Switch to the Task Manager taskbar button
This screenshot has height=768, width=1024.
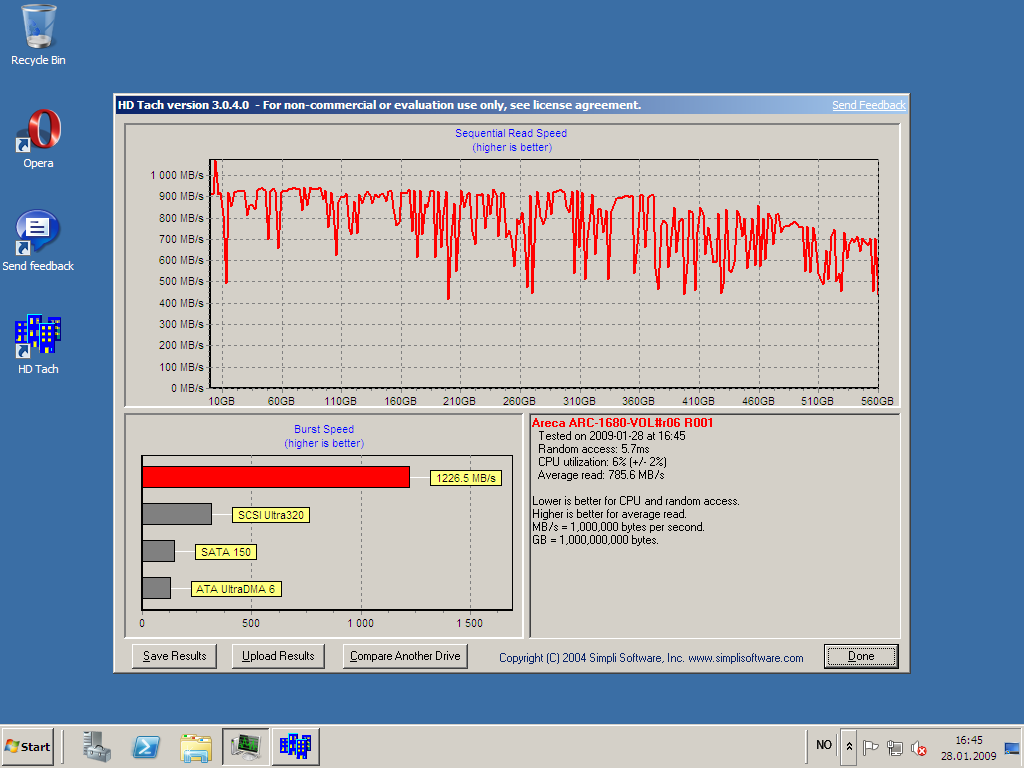click(x=246, y=746)
